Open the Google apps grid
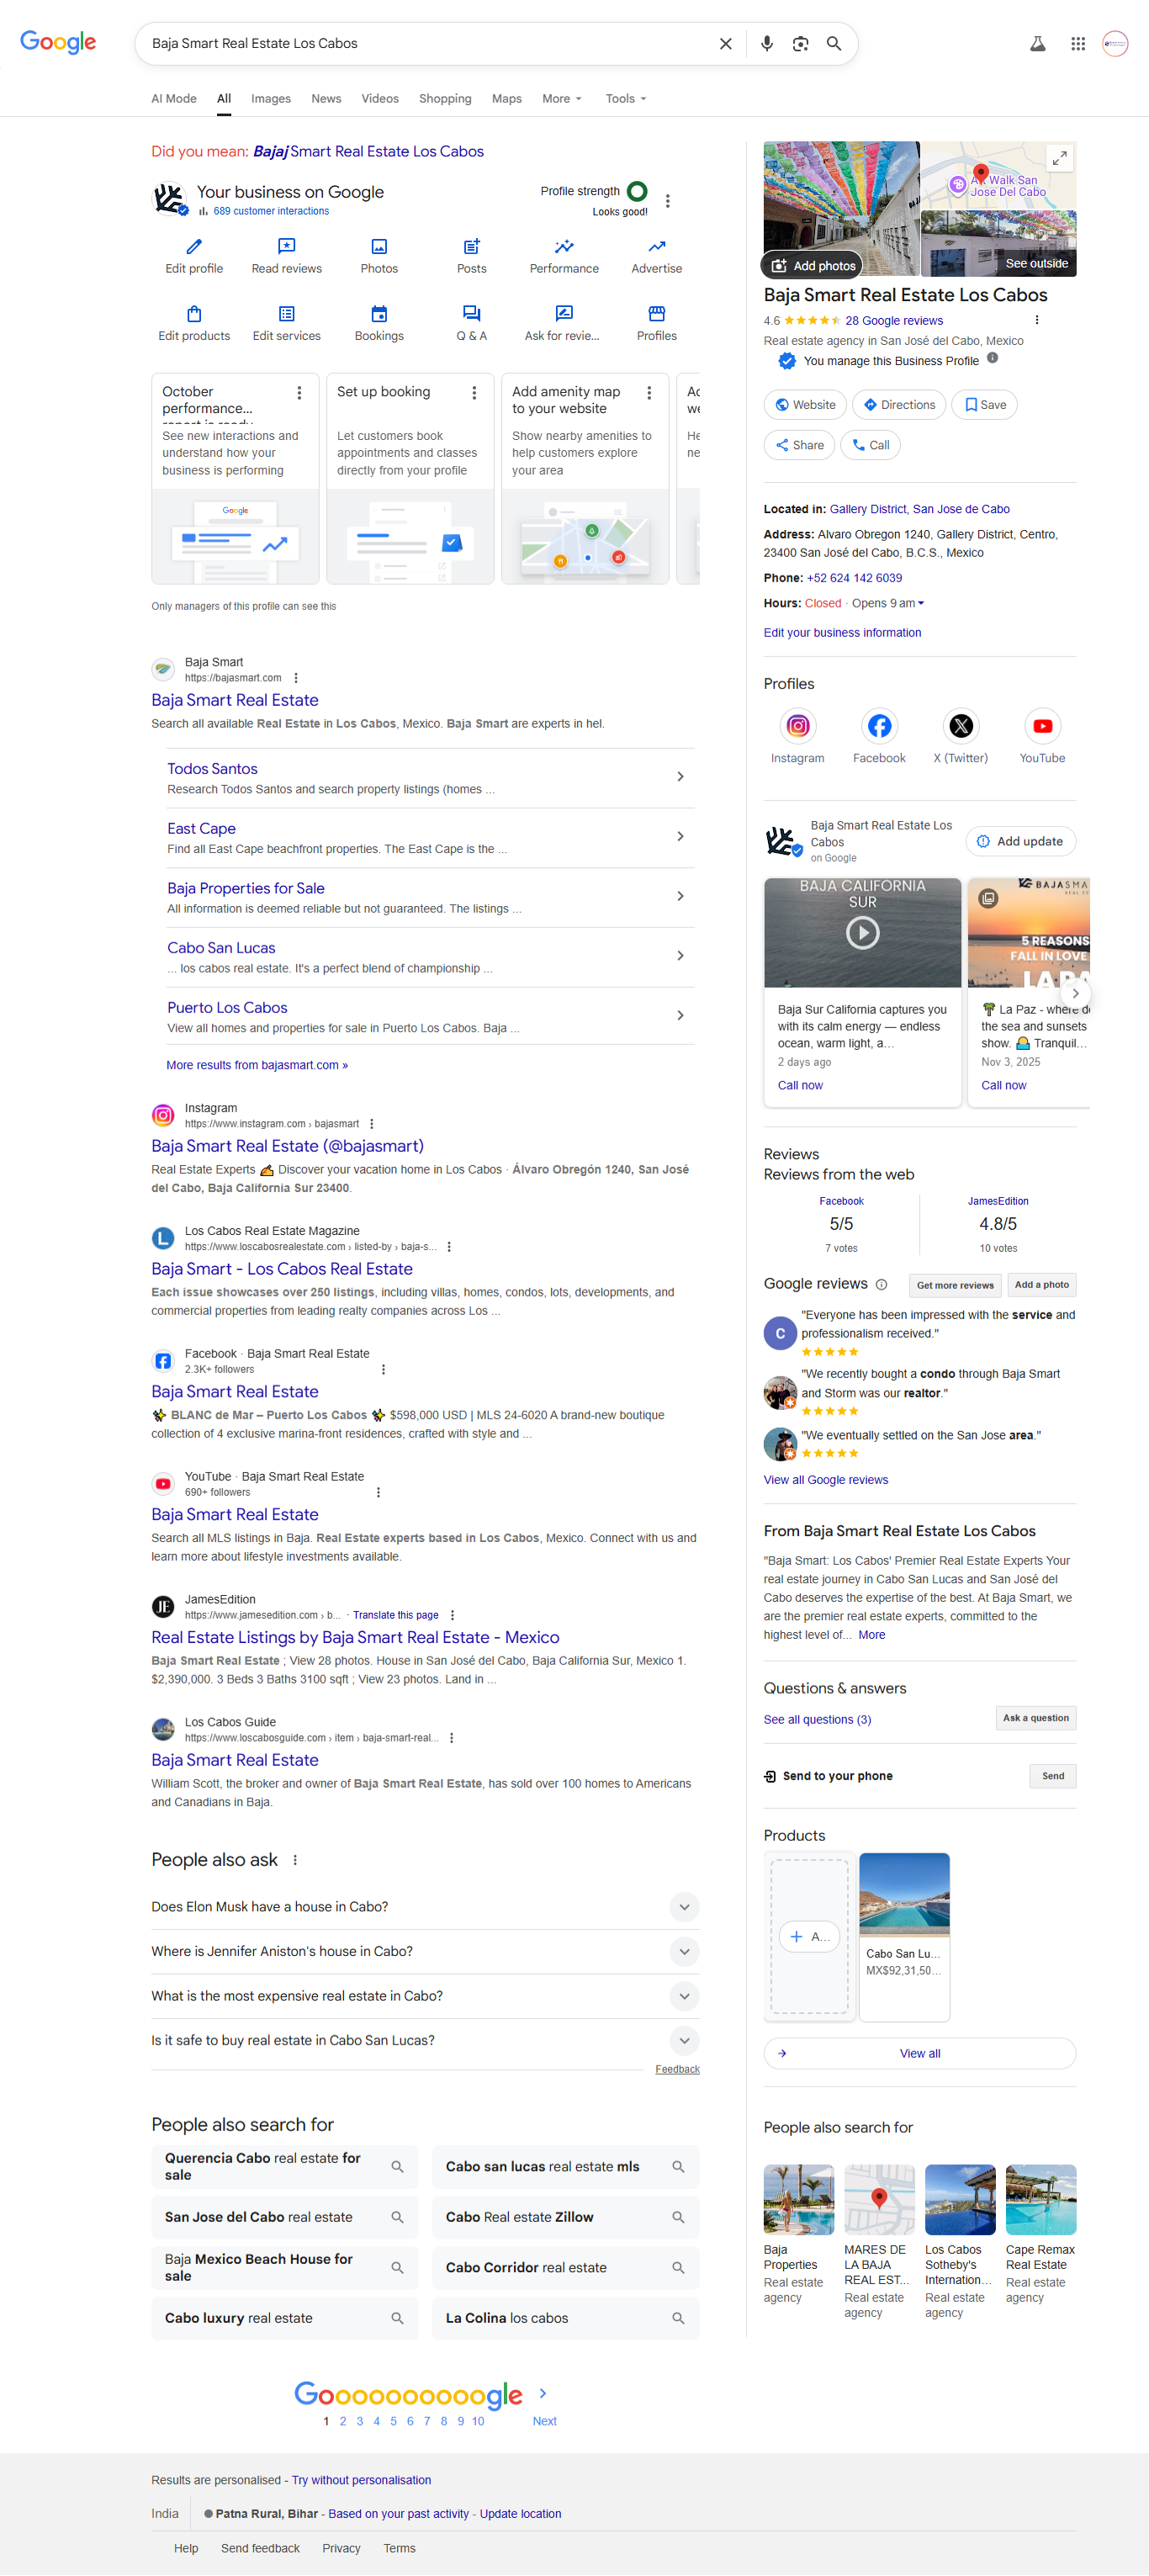The image size is (1149, 2576). point(1077,44)
